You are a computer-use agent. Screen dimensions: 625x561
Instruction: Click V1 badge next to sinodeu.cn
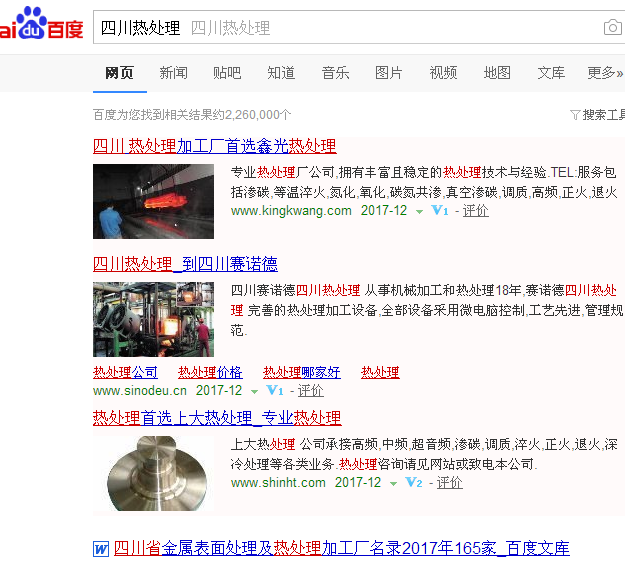(x=275, y=390)
